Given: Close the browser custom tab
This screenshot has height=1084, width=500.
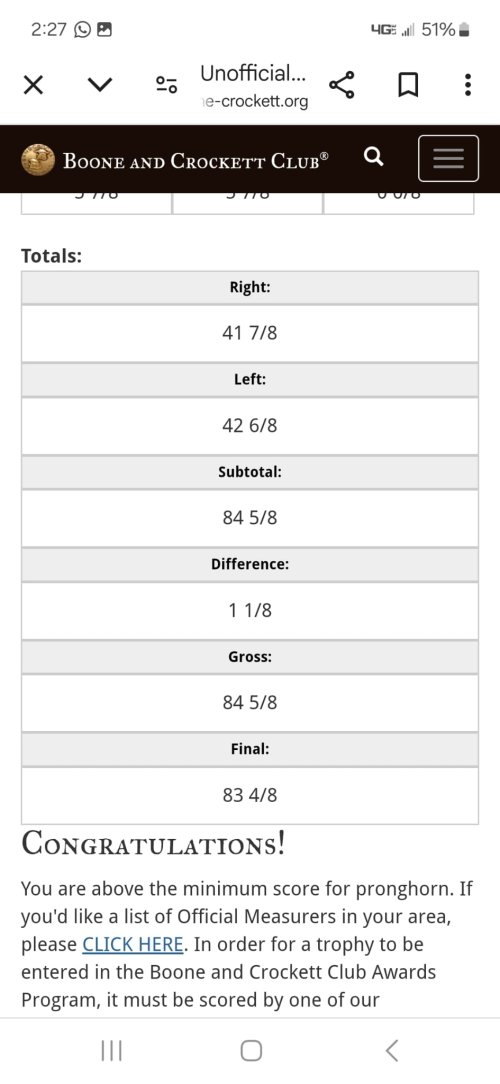Looking at the screenshot, I should click(x=33, y=85).
